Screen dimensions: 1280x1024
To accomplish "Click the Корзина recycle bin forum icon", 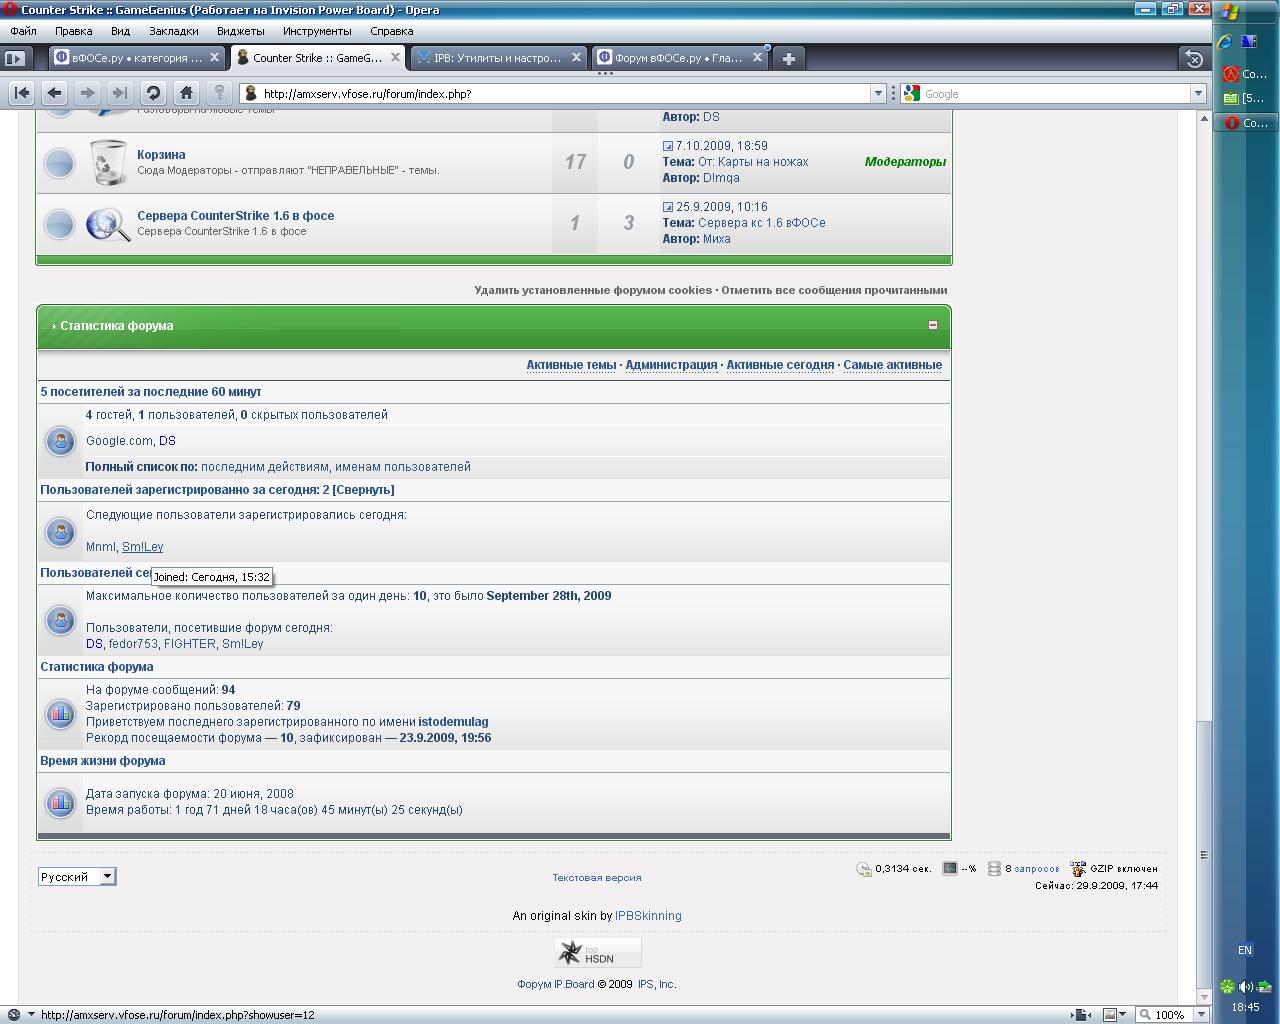I will pyautogui.click(x=108, y=162).
